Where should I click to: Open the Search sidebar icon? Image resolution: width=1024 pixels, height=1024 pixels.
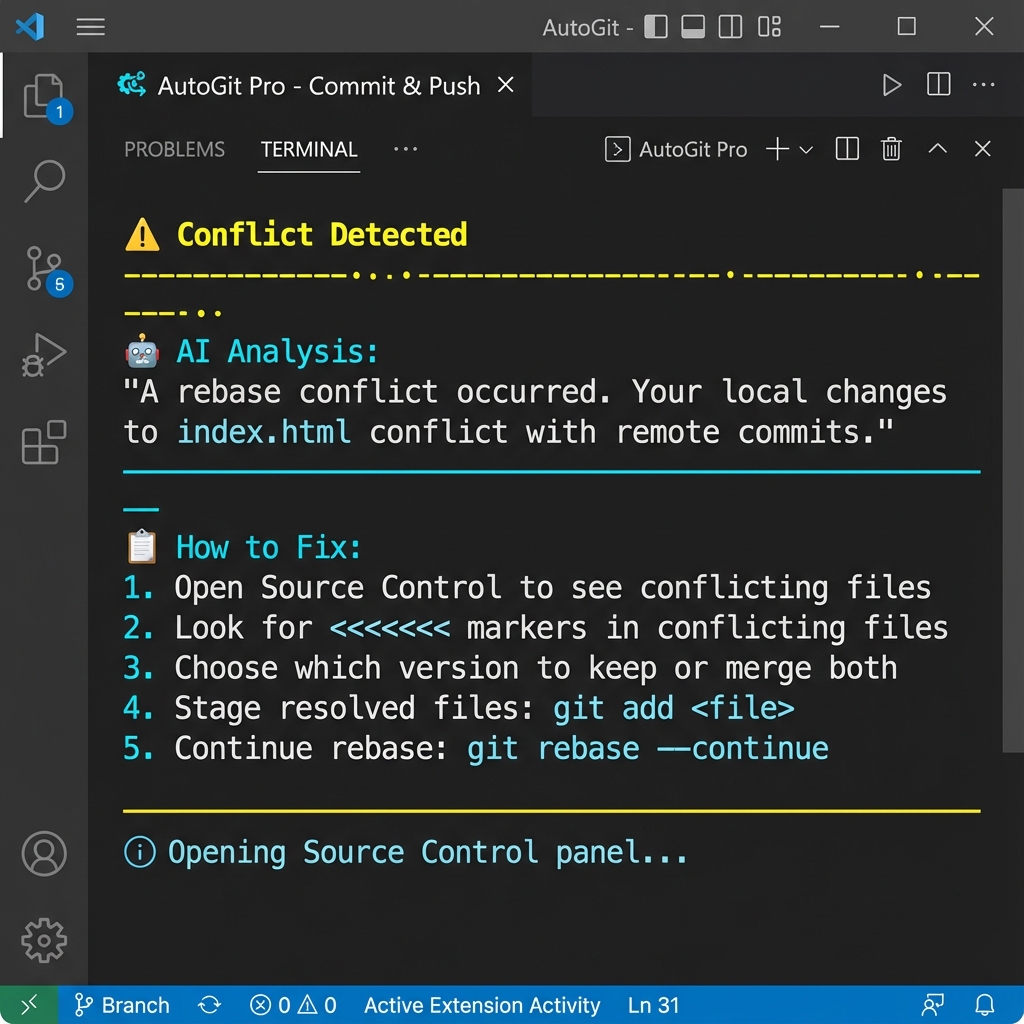click(44, 180)
